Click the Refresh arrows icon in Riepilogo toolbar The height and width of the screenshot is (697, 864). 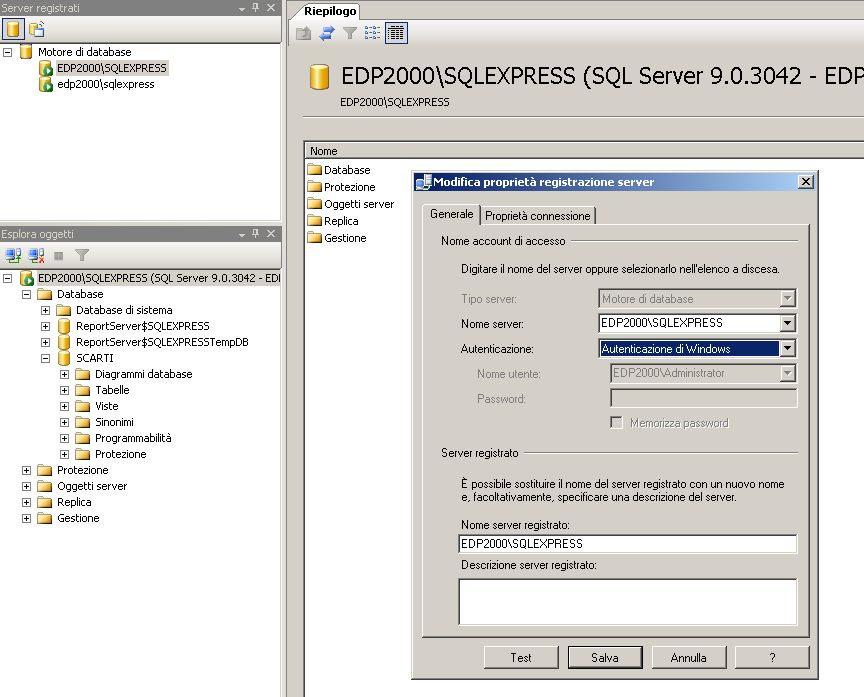click(327, 34)
